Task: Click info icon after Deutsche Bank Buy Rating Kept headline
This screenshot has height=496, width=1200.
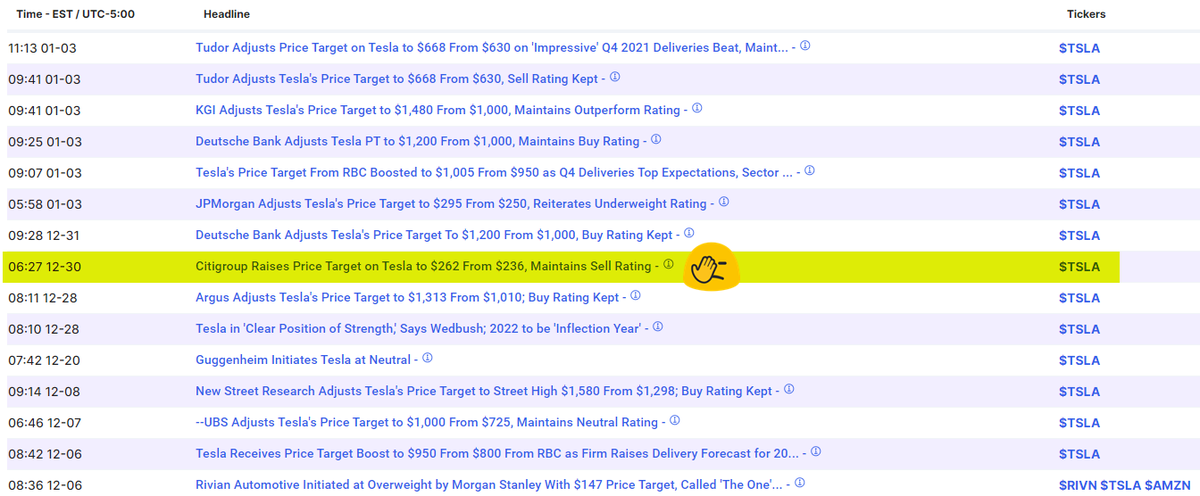Action: pos(690,232)
